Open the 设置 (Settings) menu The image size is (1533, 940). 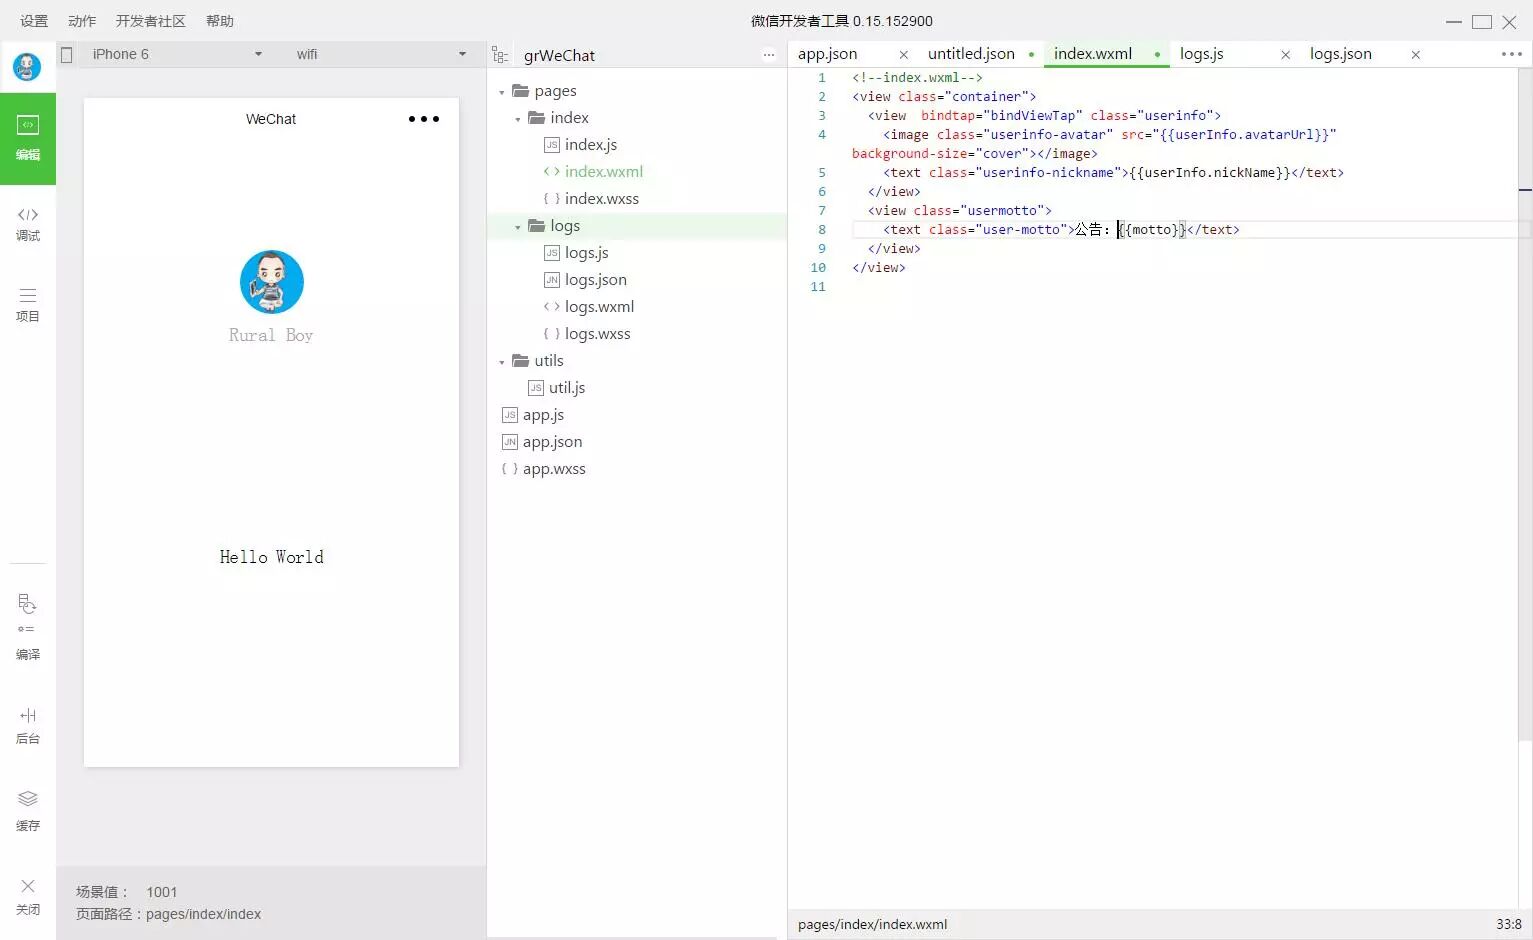pos(34,21)
